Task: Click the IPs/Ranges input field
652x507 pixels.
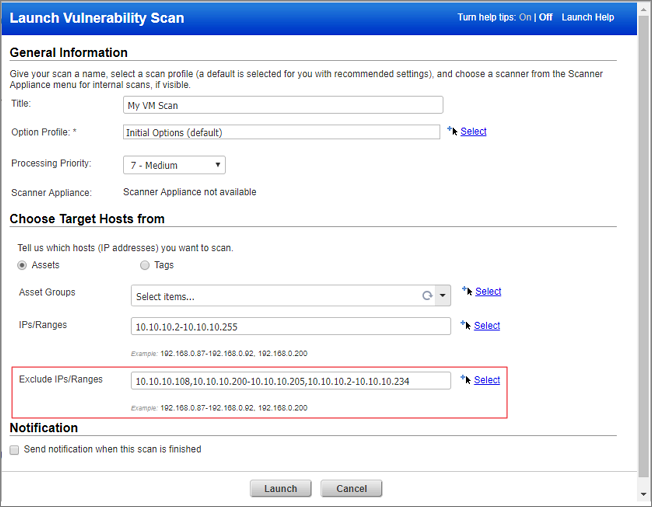Action: pos(291,326)
